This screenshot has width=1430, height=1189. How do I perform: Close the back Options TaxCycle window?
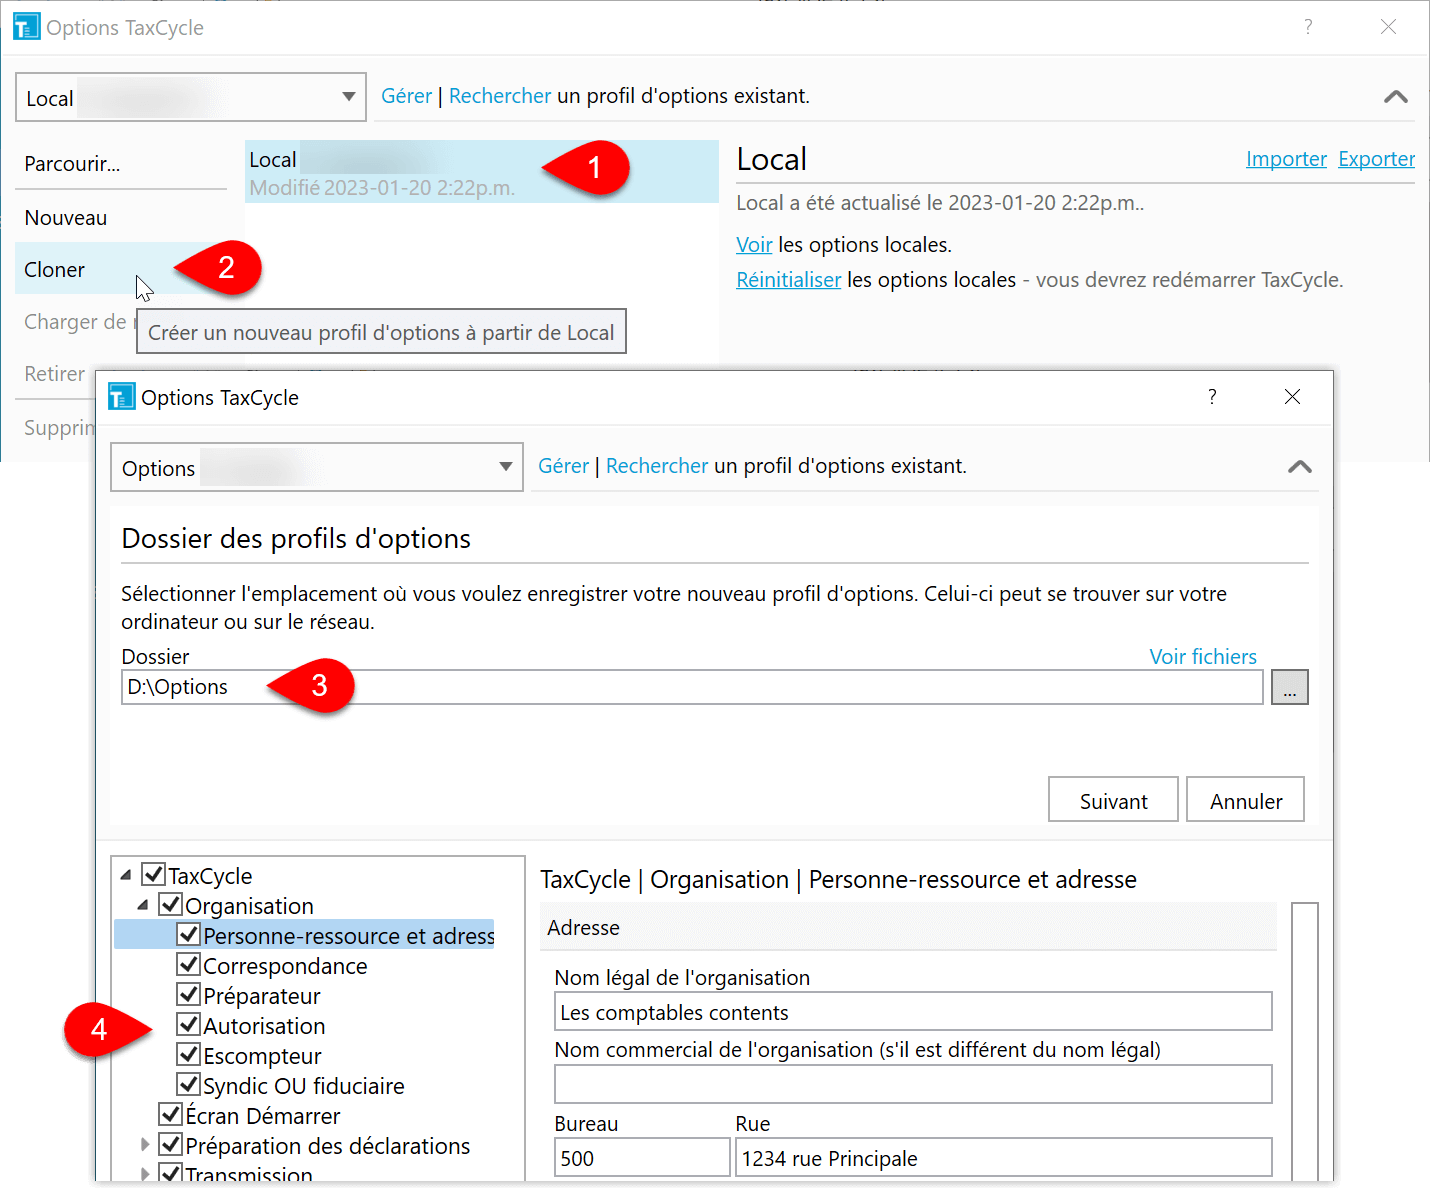[1388, 27]
